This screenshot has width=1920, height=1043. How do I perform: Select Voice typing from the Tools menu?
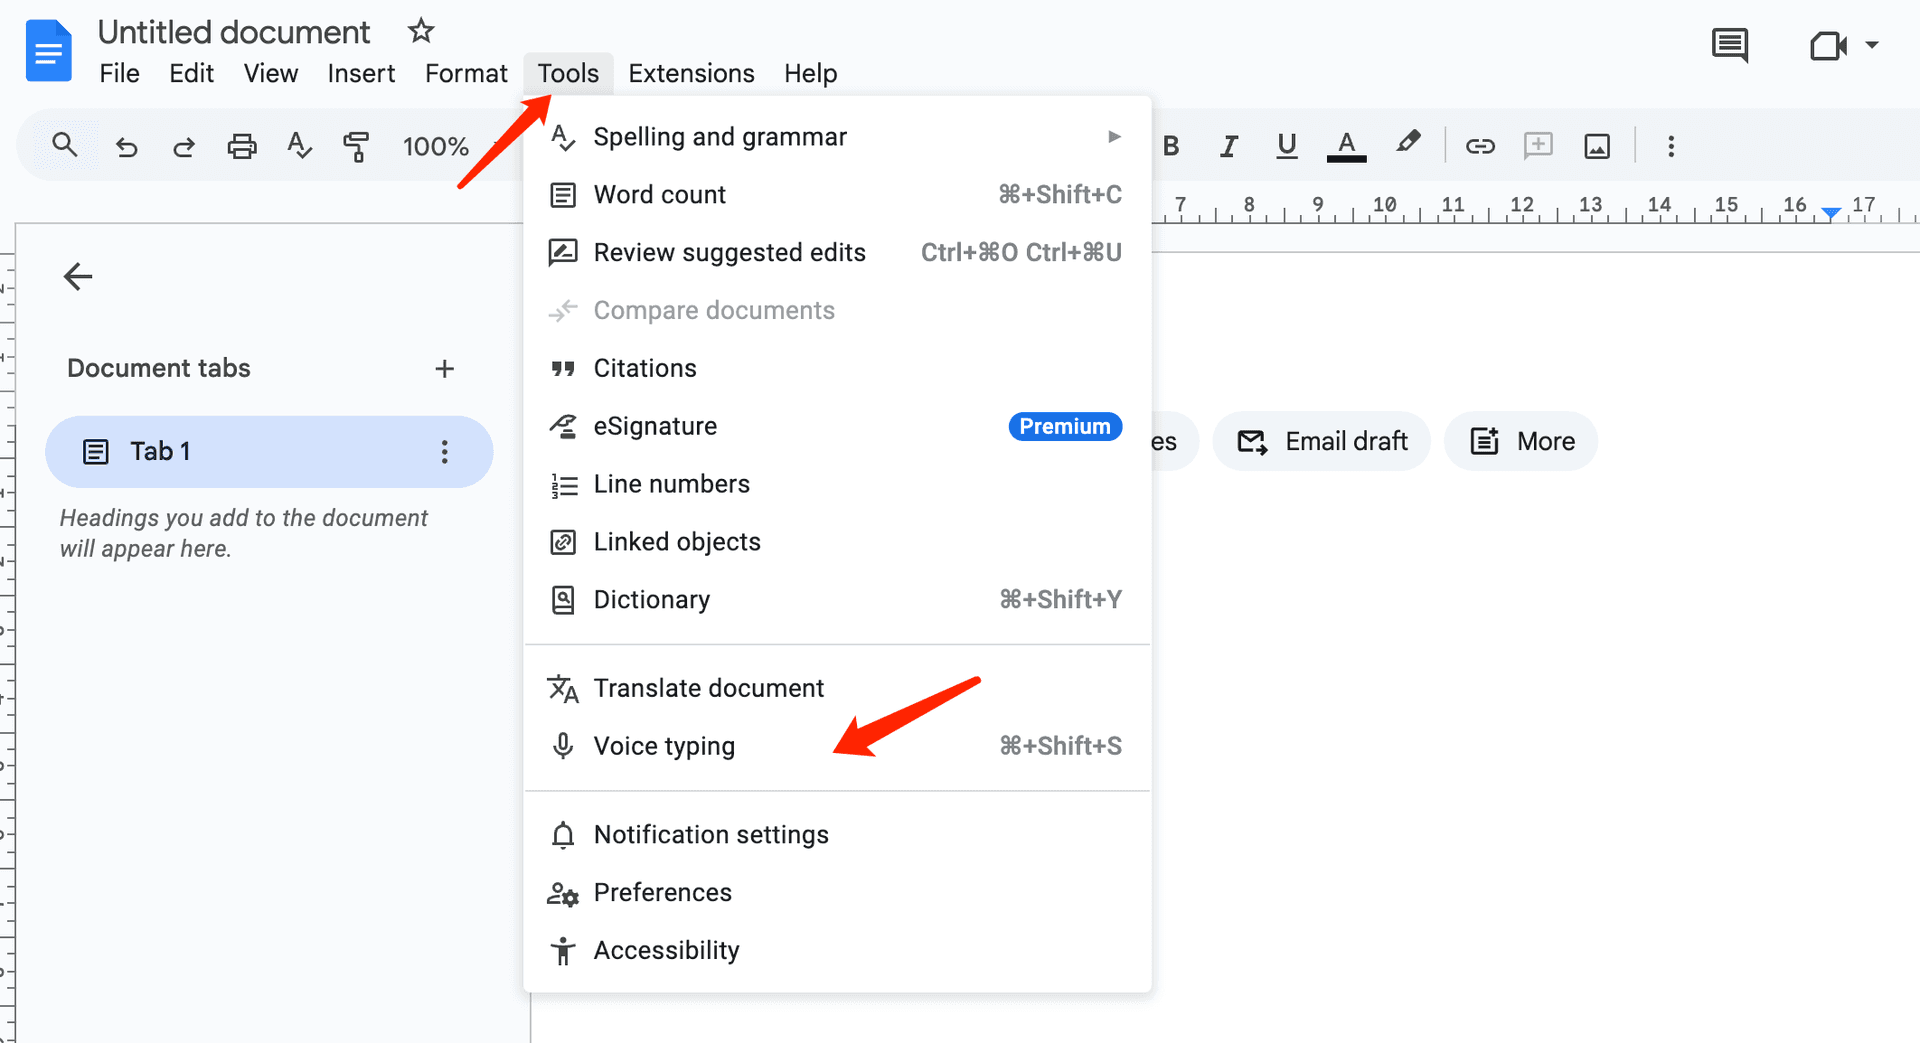tap(664, 745)
